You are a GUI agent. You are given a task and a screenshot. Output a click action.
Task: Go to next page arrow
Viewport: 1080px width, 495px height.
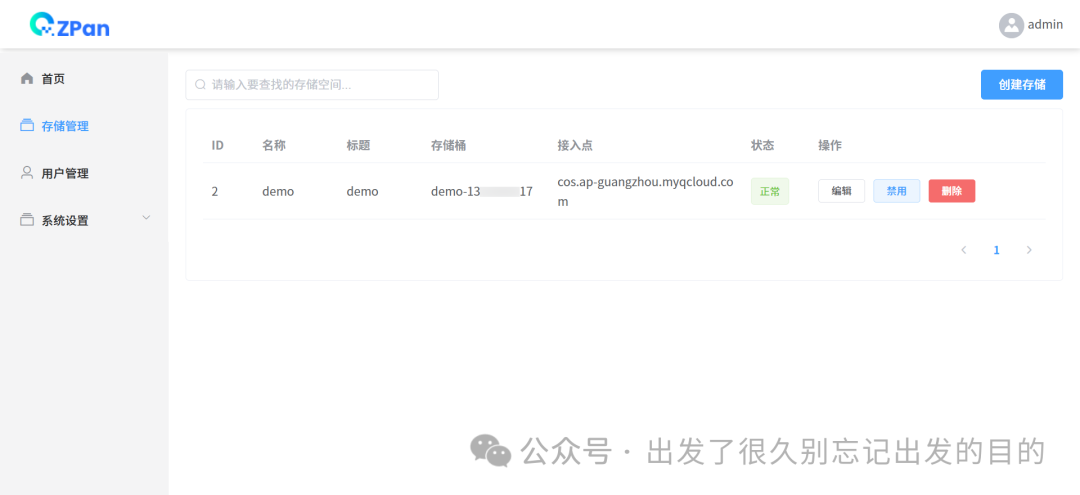[x=1029, y=250]
